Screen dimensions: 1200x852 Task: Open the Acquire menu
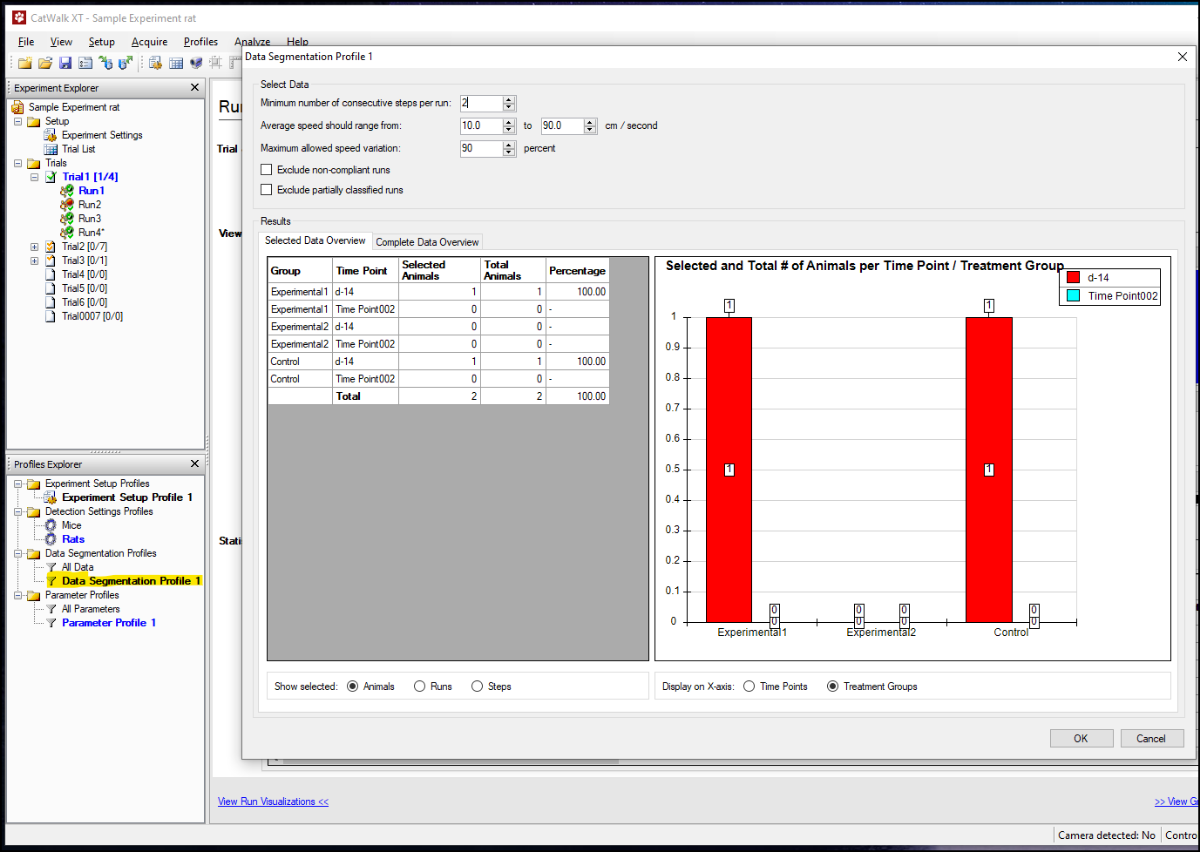coord(149,42)
